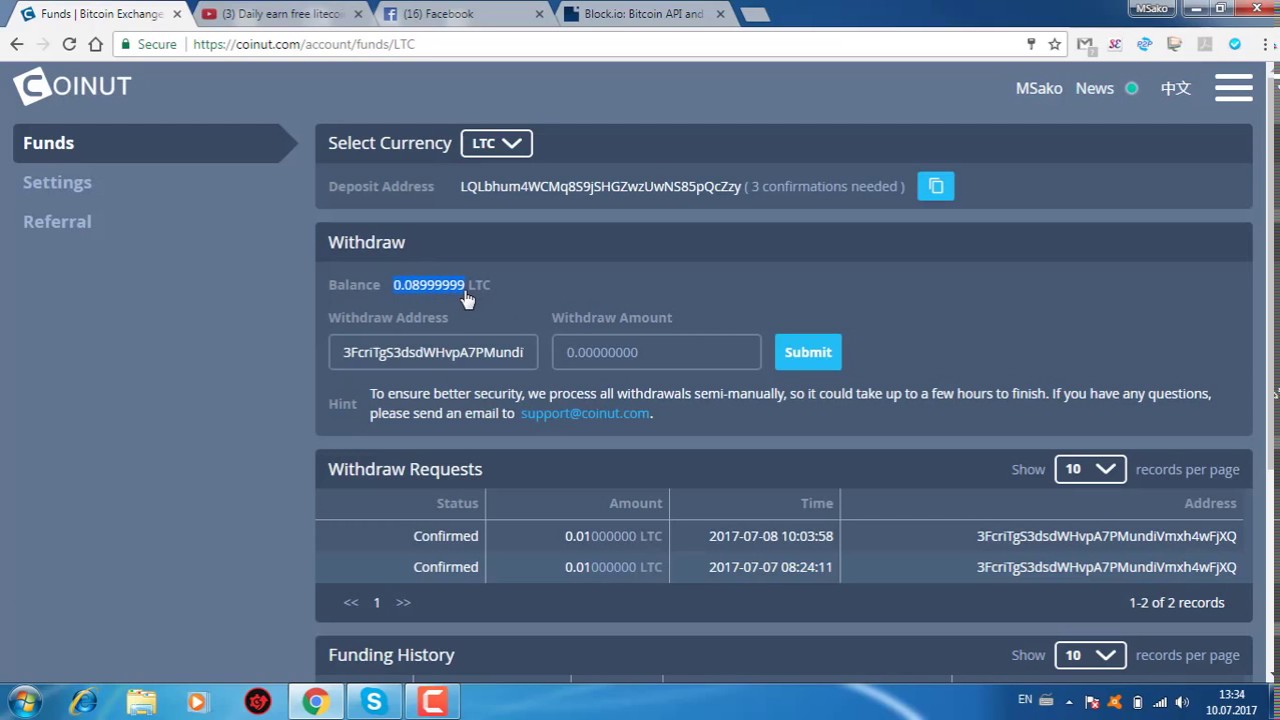The image size is (1280, 720).
Task: Open Camtasia in the taskbar
Action: click(432, 702)
